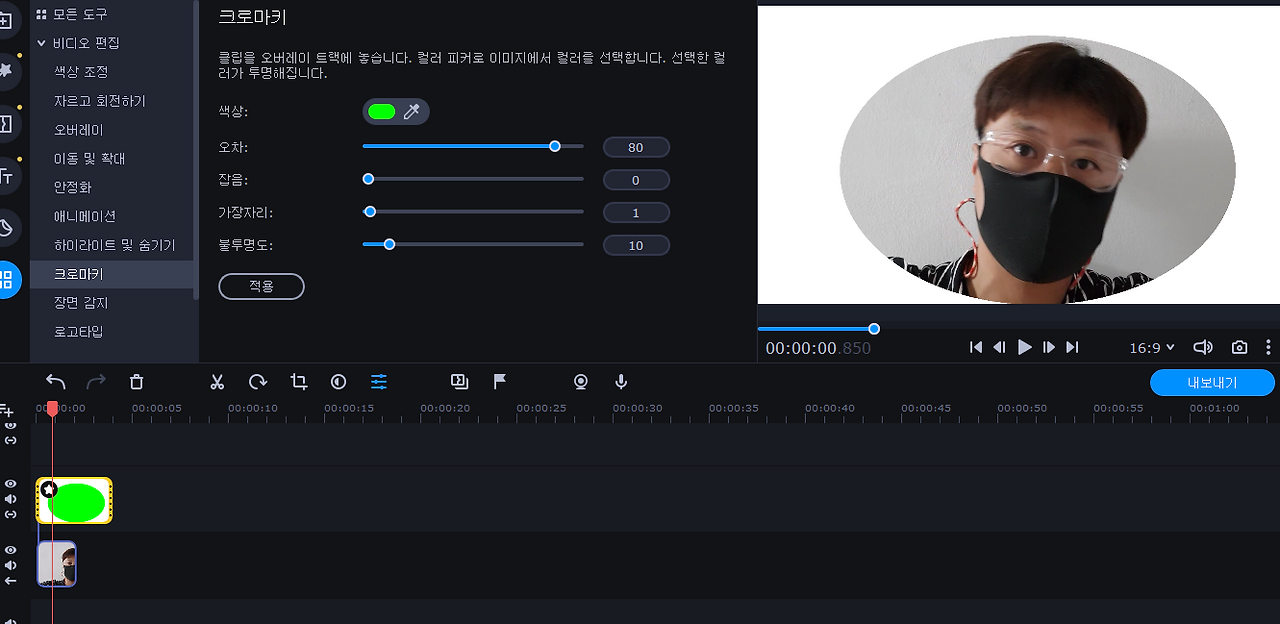This screenshot has height=624, width=1280.
Task: Play the preview video
Action: tap(1024, 347)
